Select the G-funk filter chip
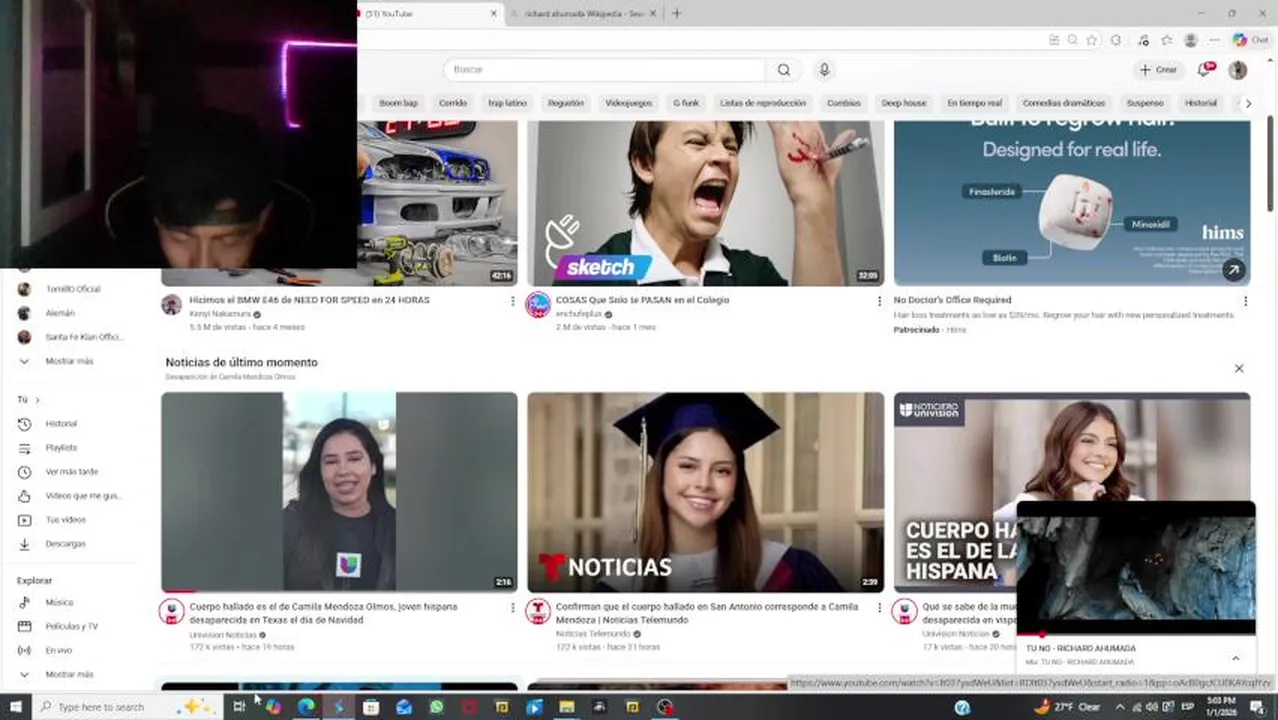1278x720 pixels. pos(686,103)
